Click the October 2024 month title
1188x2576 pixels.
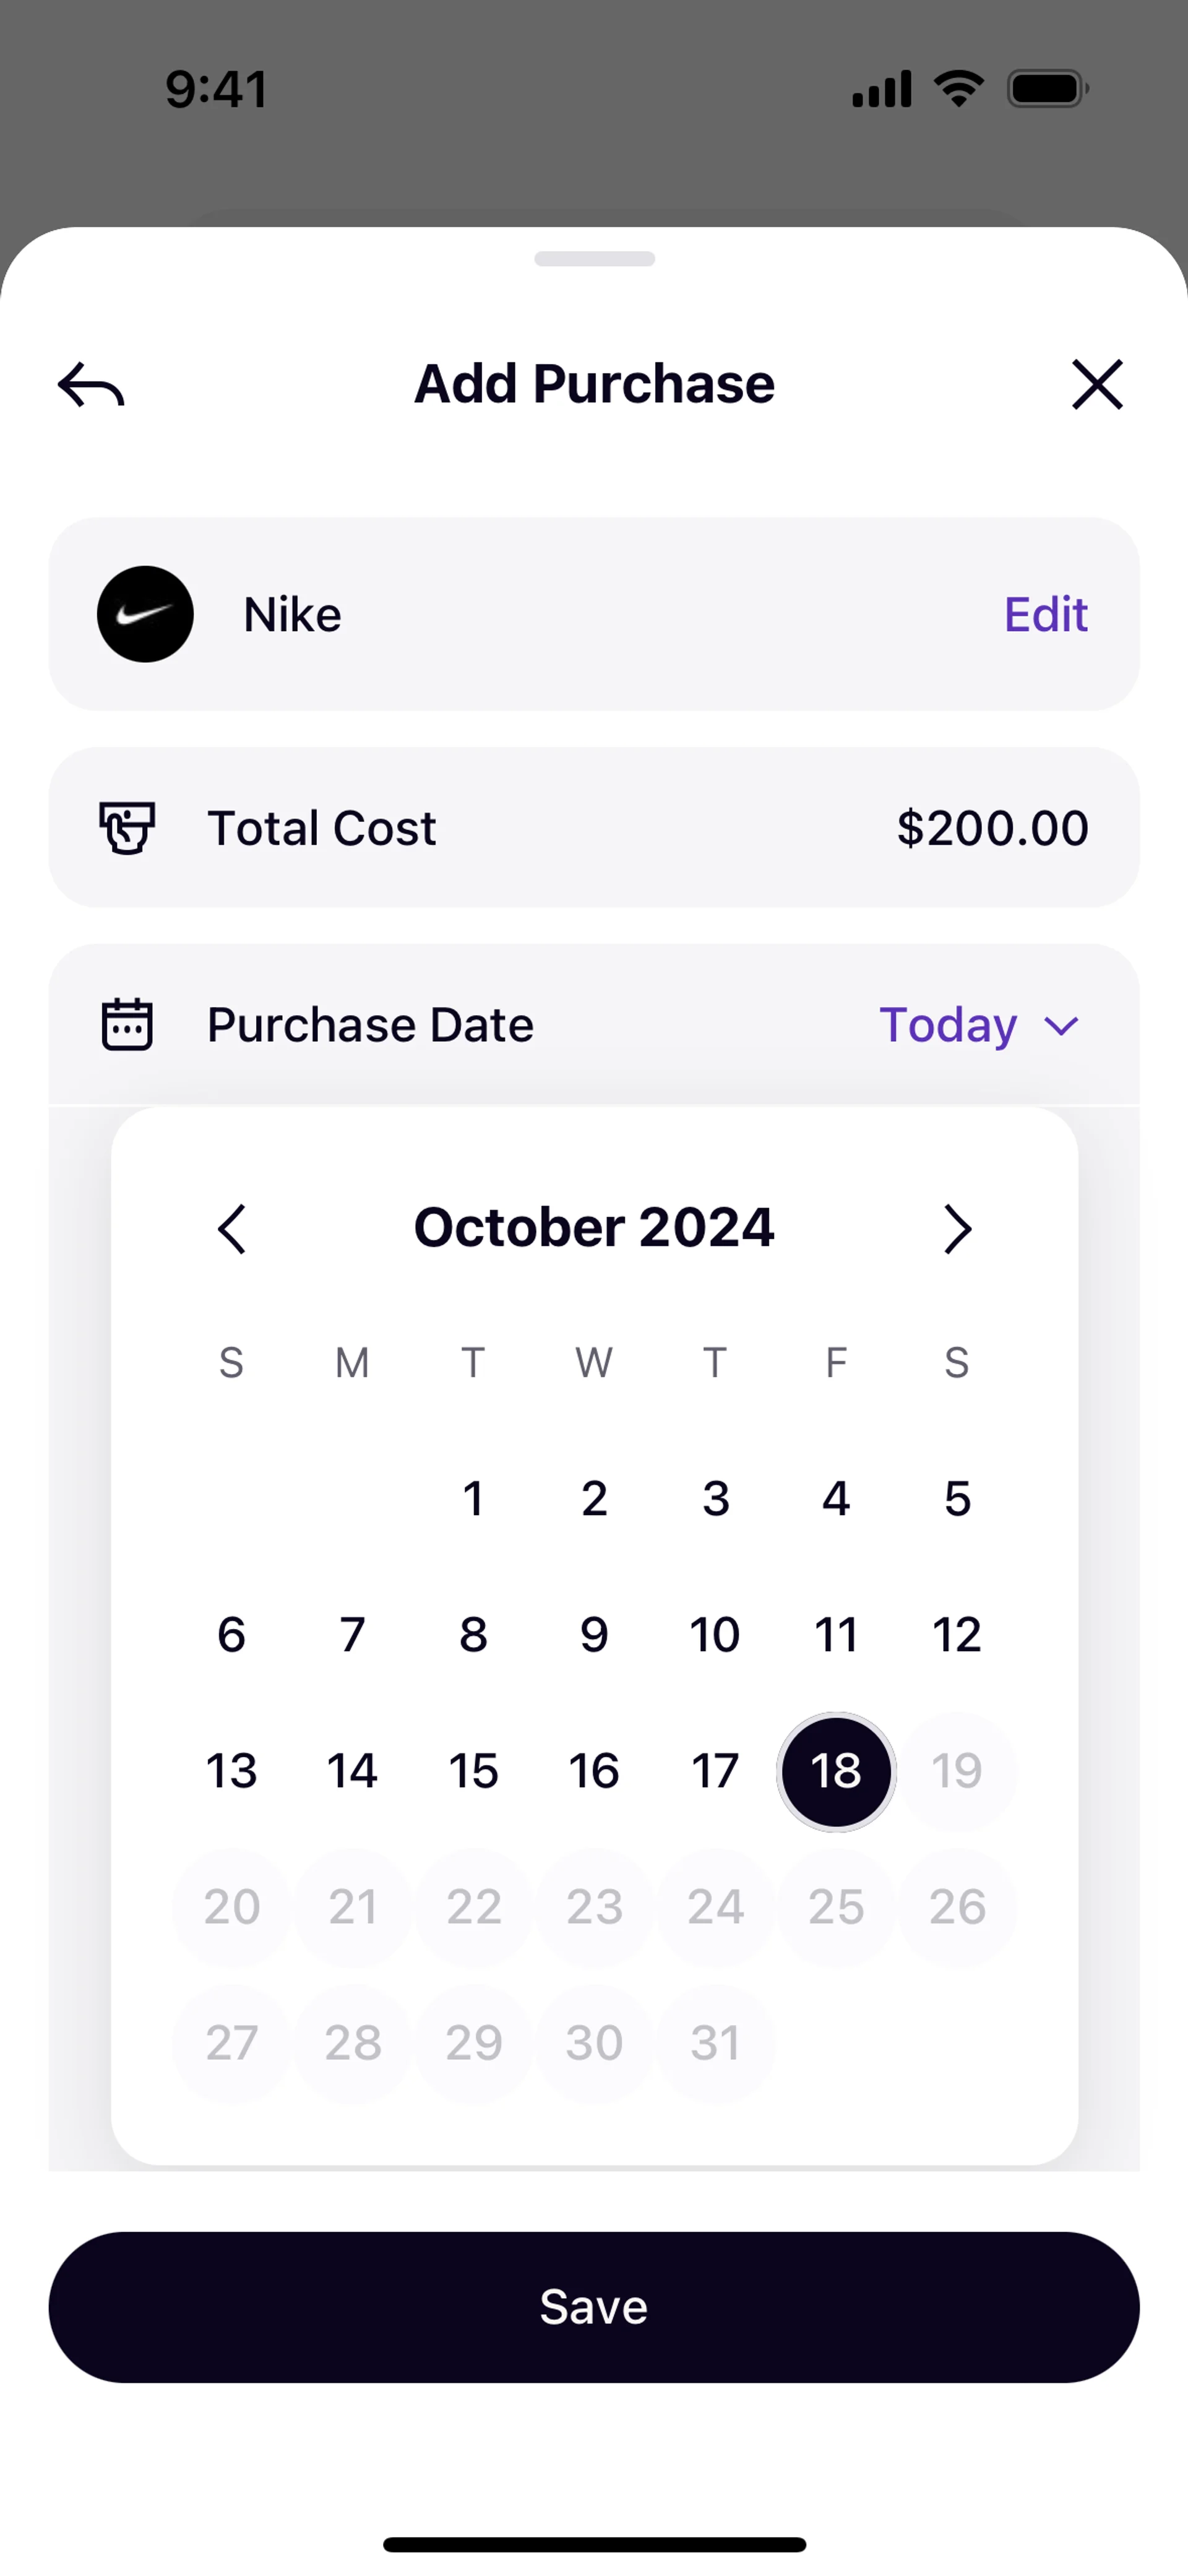pos(594,1227)
